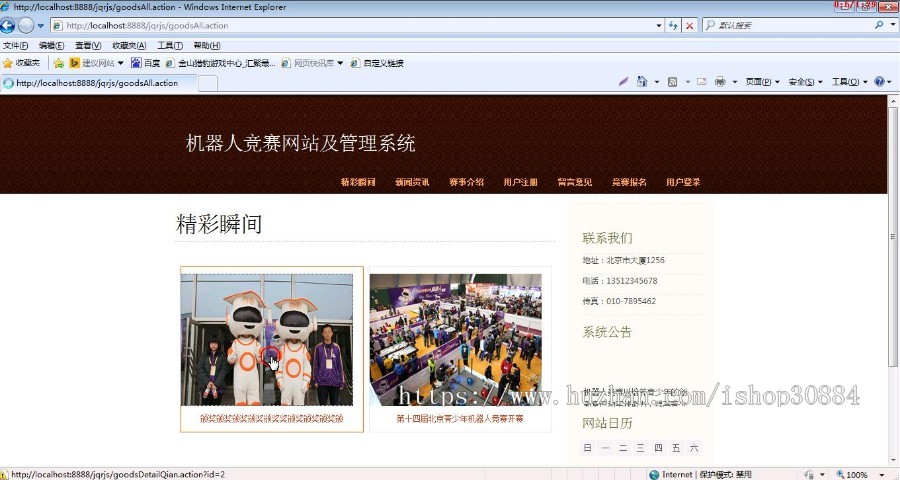Viewport: 900px width, 480px height.
Task: Open the recent pages history dropdown
Action: [40, 26]
